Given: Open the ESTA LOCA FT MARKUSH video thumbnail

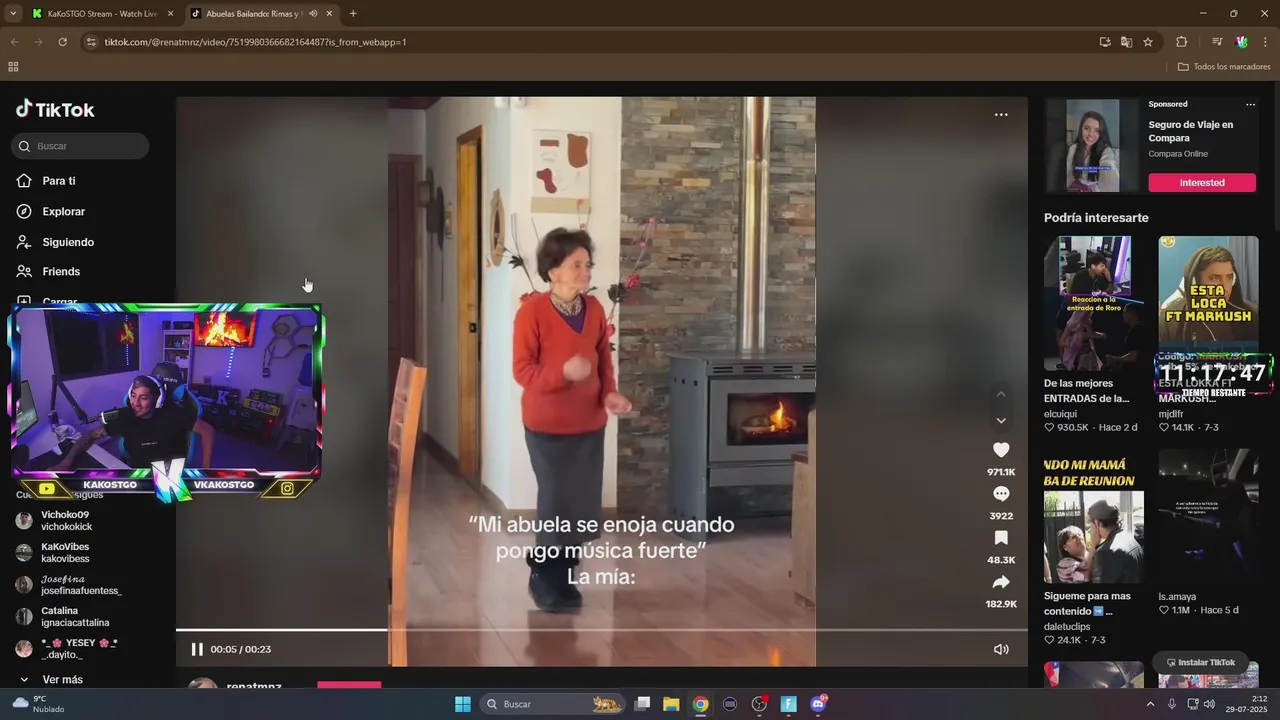Looking at the screenshot, I should pyautogui.click(x=1208, y=295).
